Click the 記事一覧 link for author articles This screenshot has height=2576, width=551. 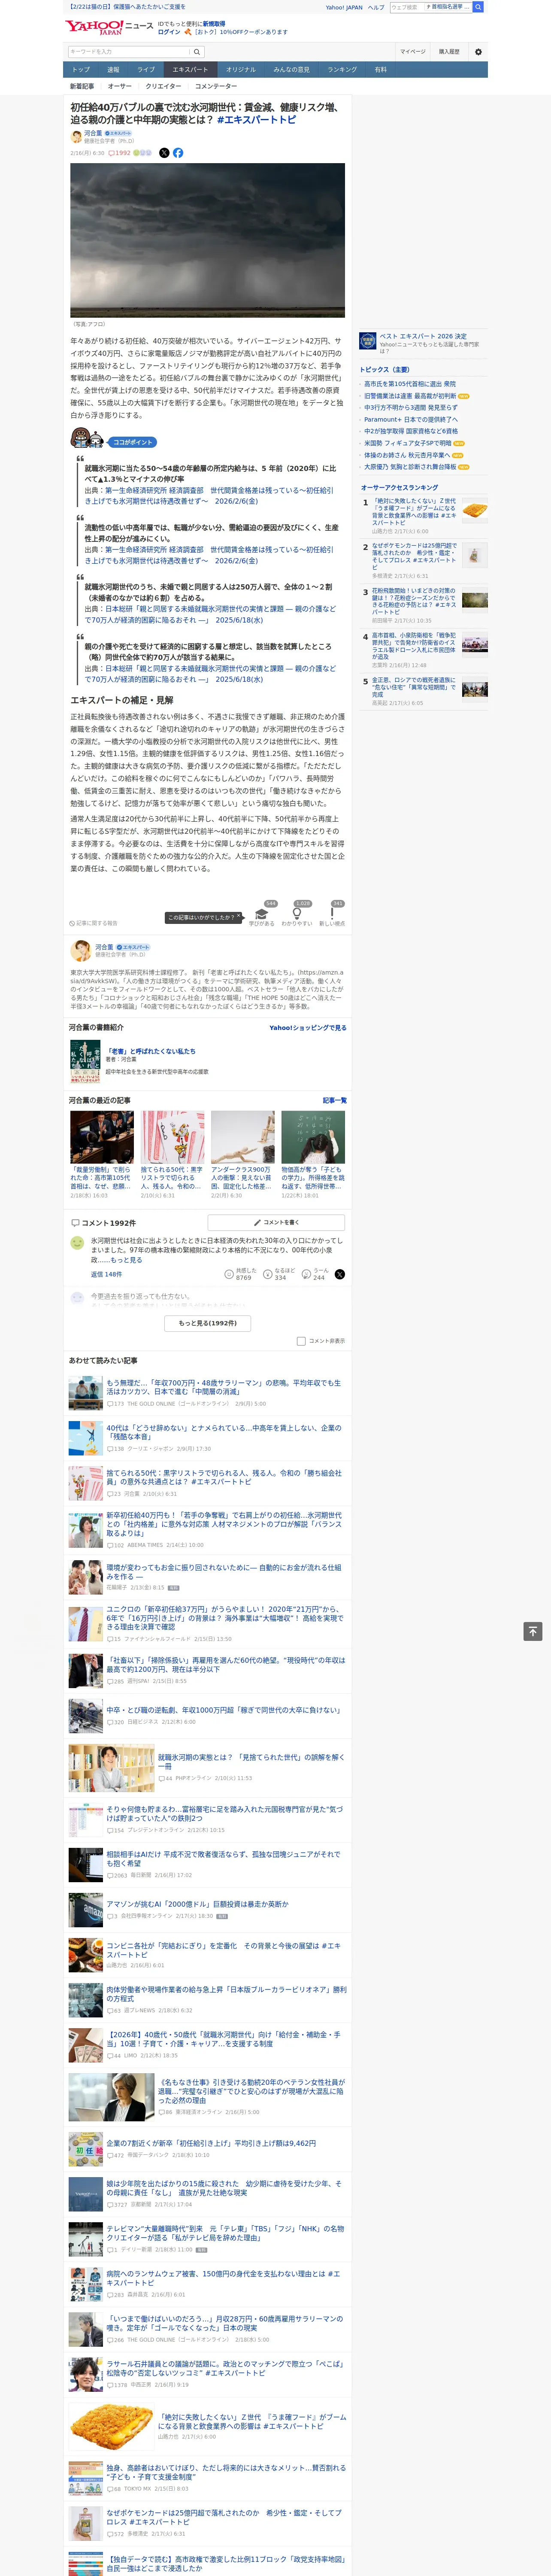click(335, 1100)
